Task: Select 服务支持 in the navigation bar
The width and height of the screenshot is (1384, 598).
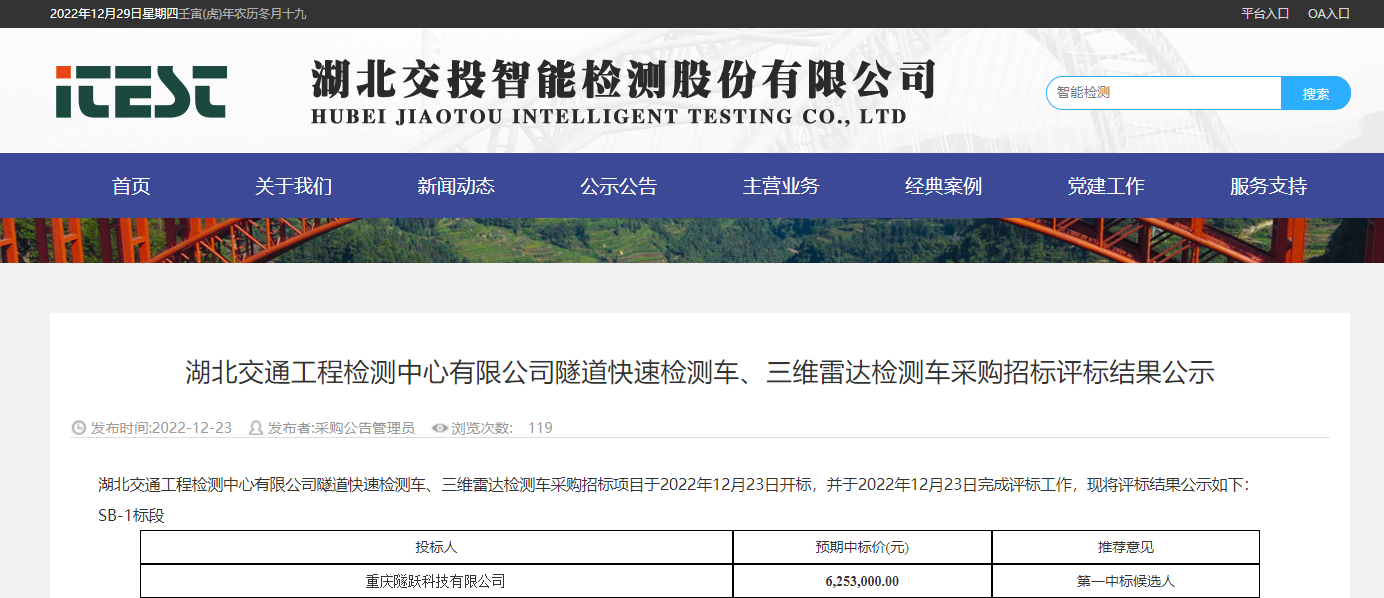Action: click(1269, 186)
